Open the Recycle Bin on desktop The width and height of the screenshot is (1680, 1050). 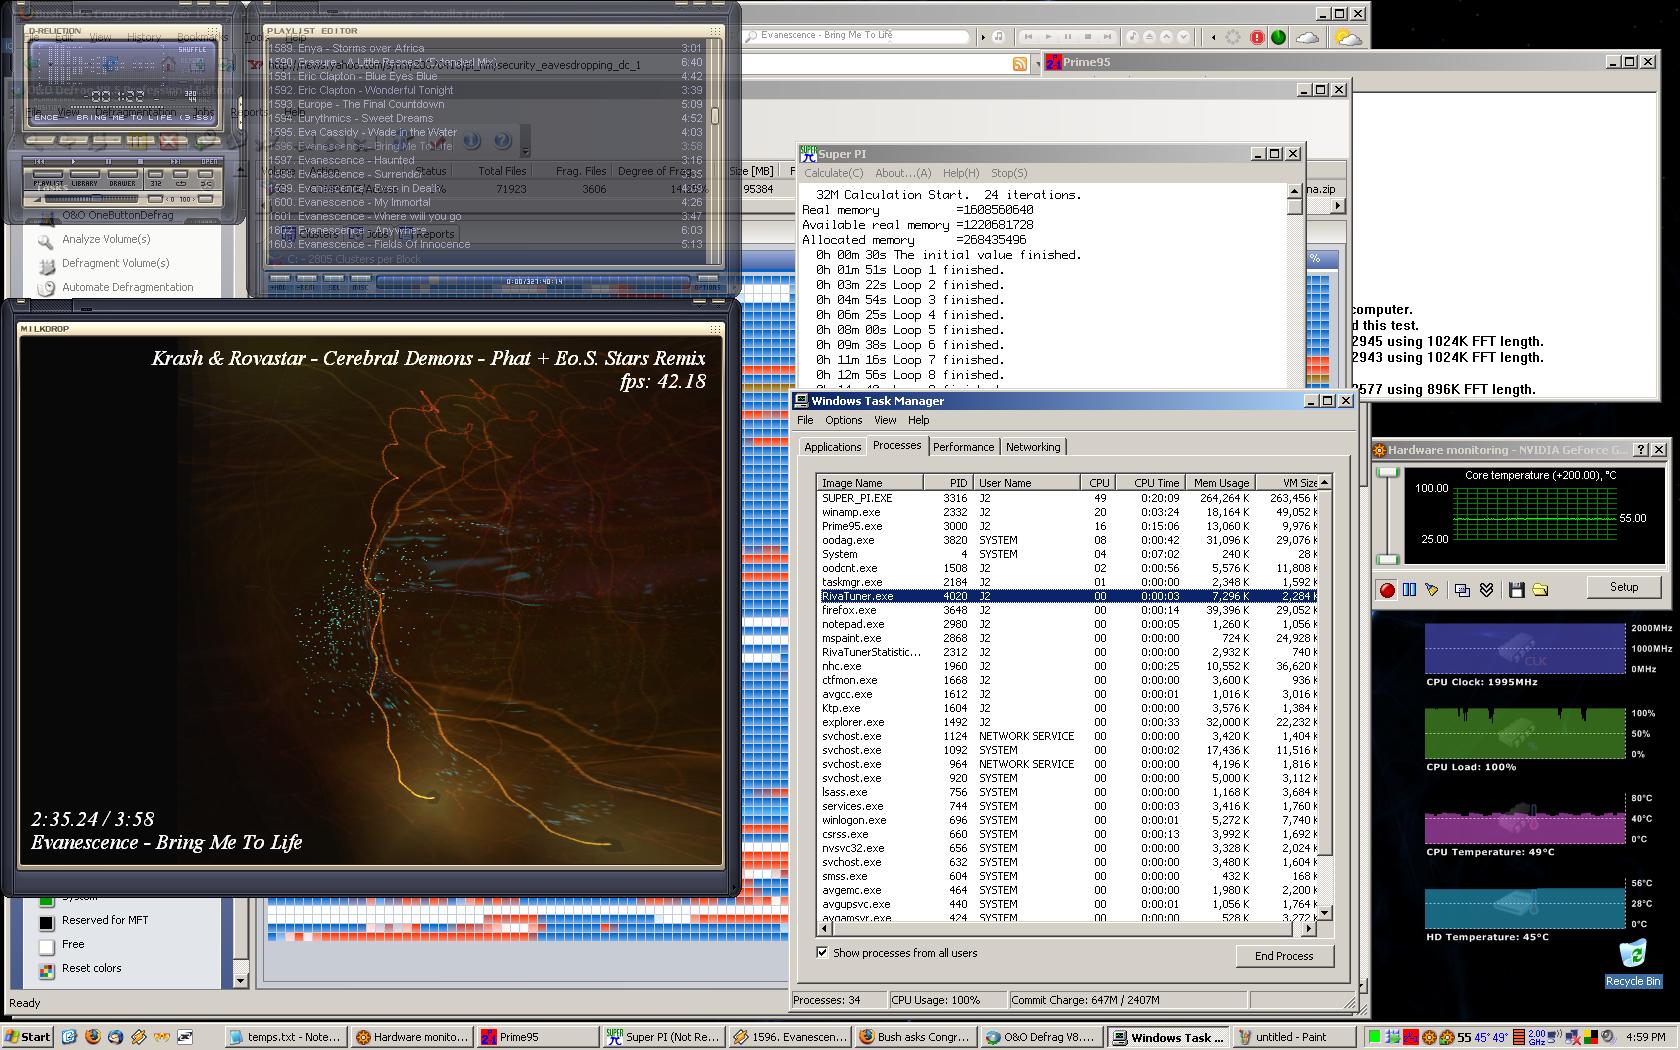[1632, 964]
